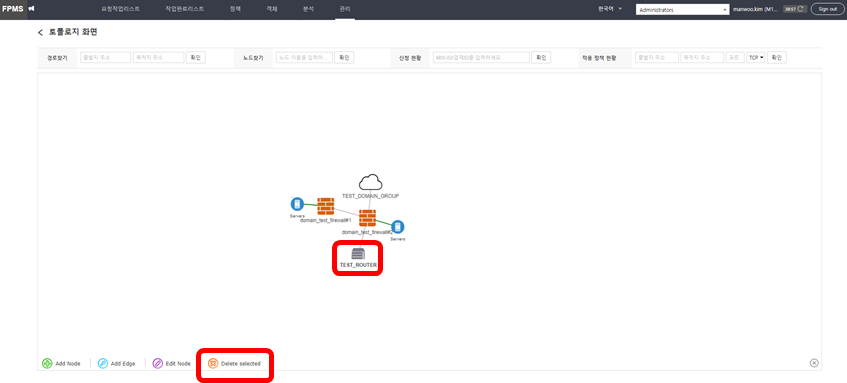Screen dimensions: 847x383
Task: Click 확인 button in 경로찾기 section
Action: pos(196,57)
